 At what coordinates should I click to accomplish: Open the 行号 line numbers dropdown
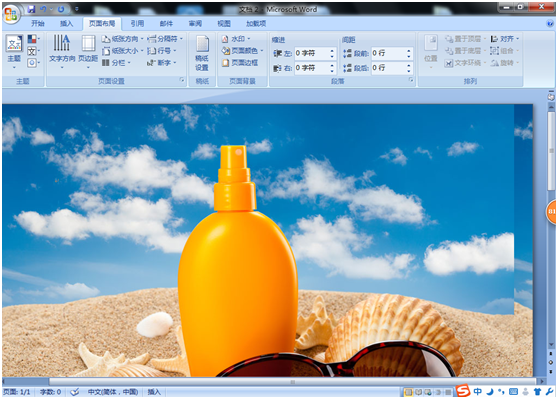click(x=162, y=51)
